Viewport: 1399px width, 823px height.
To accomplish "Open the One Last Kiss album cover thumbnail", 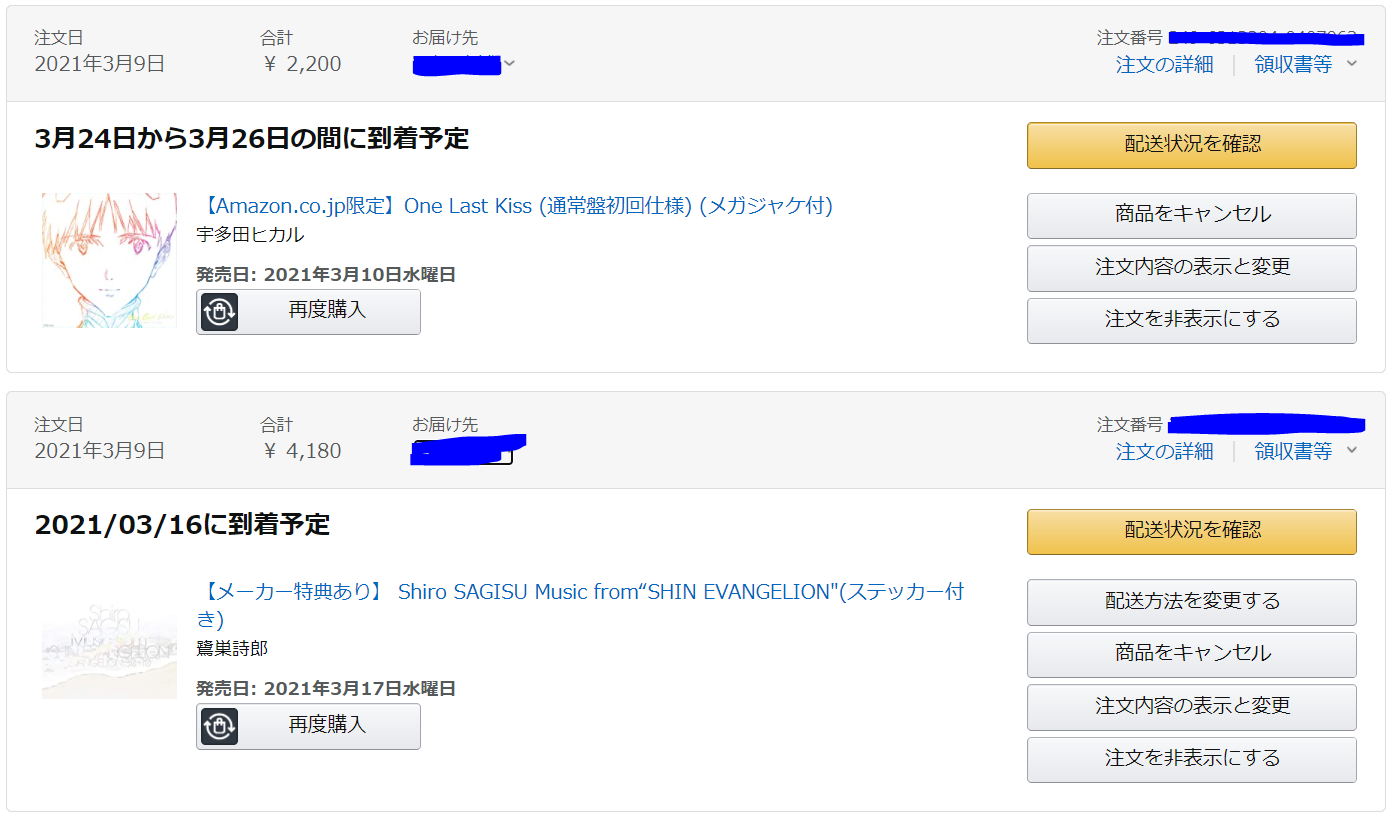I will [x=109, y=260].
